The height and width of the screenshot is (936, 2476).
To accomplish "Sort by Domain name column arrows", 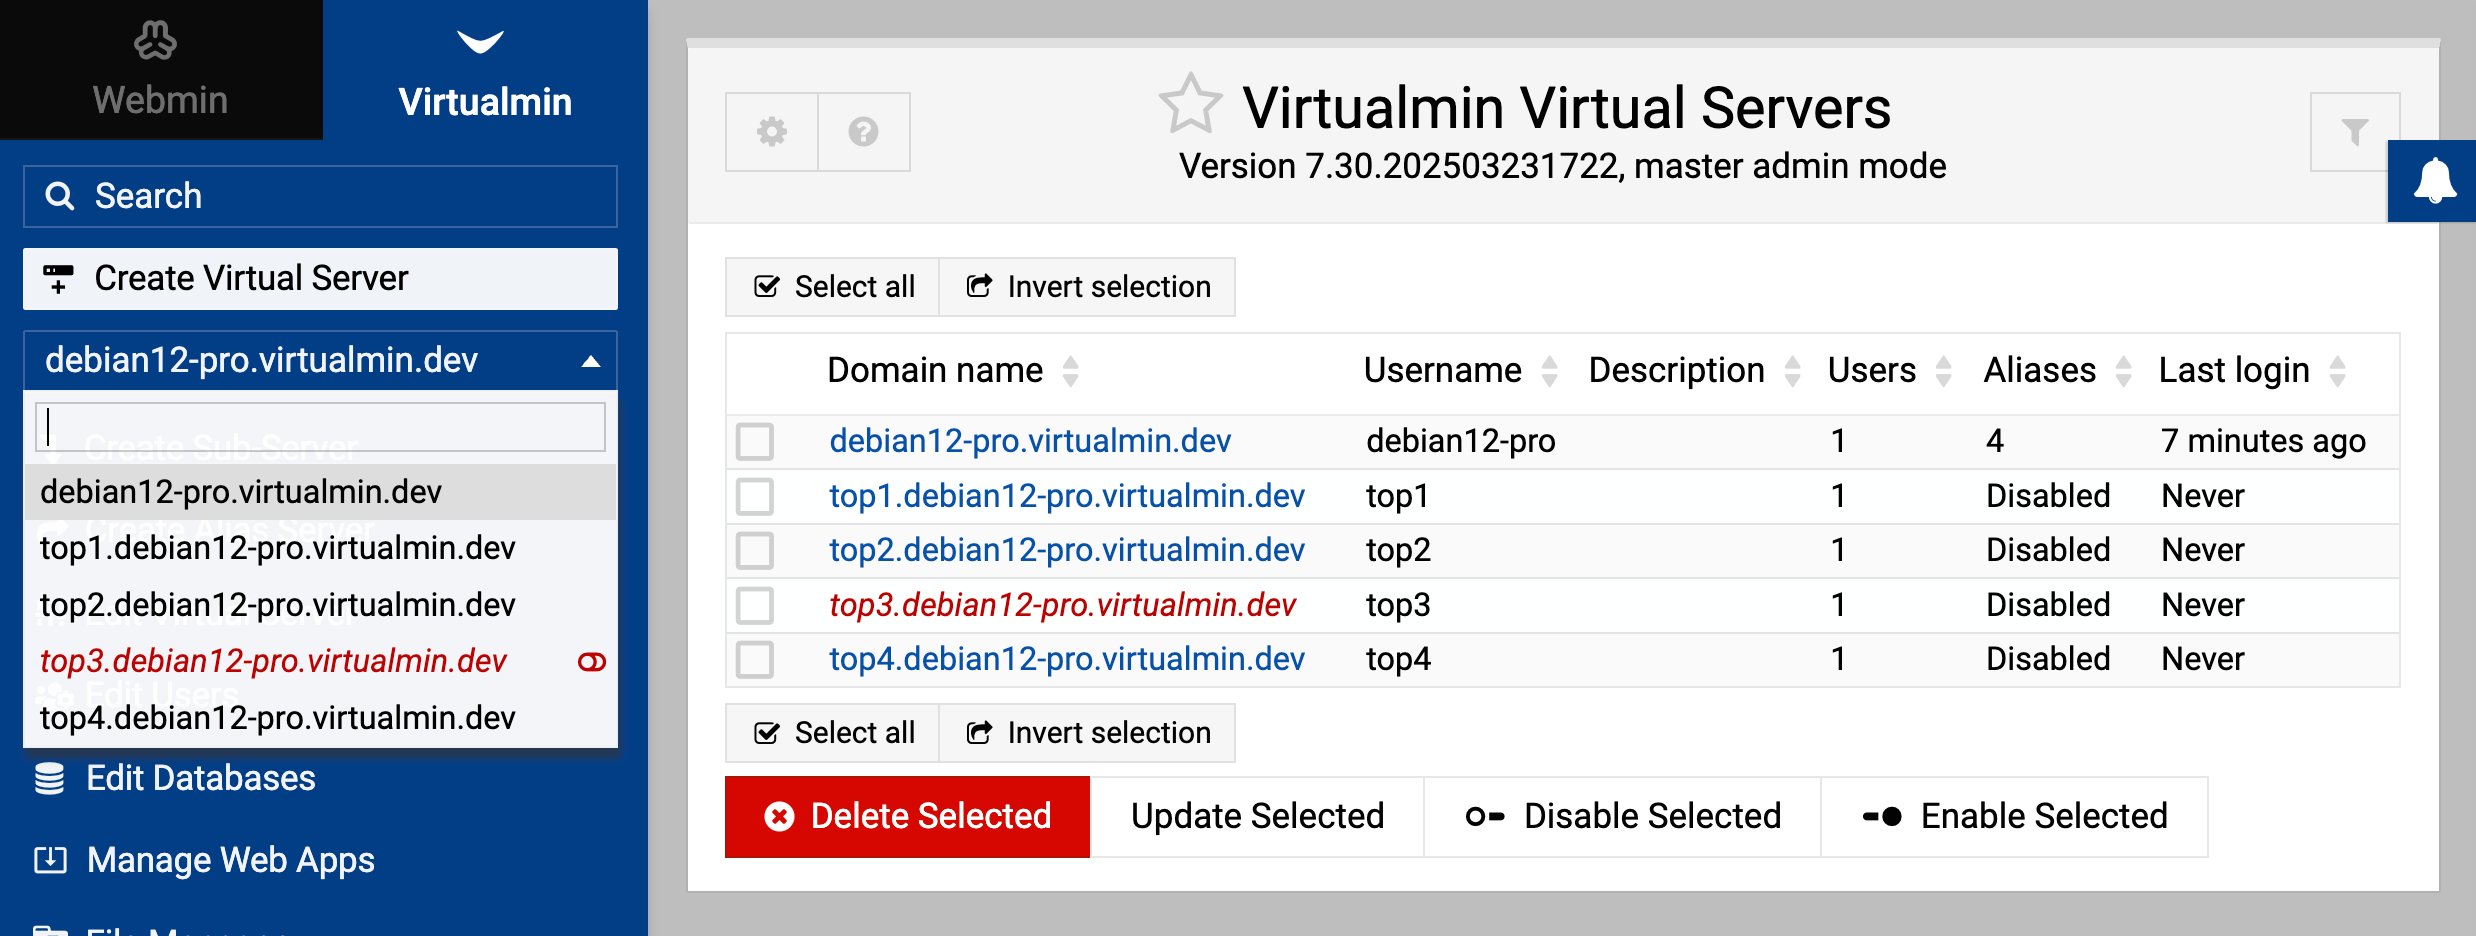I will (1070, 371).
